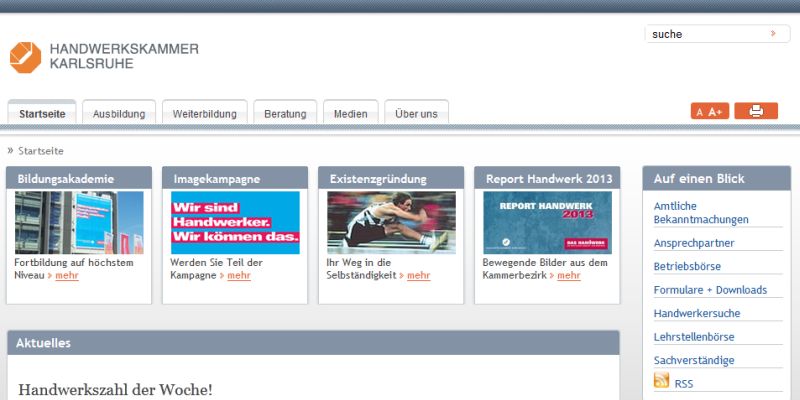This screenshot has width=800, height=400.
Task: Open the Report Handwerk 2013 image
Action: pyautogui.click(x=547, y=222)
